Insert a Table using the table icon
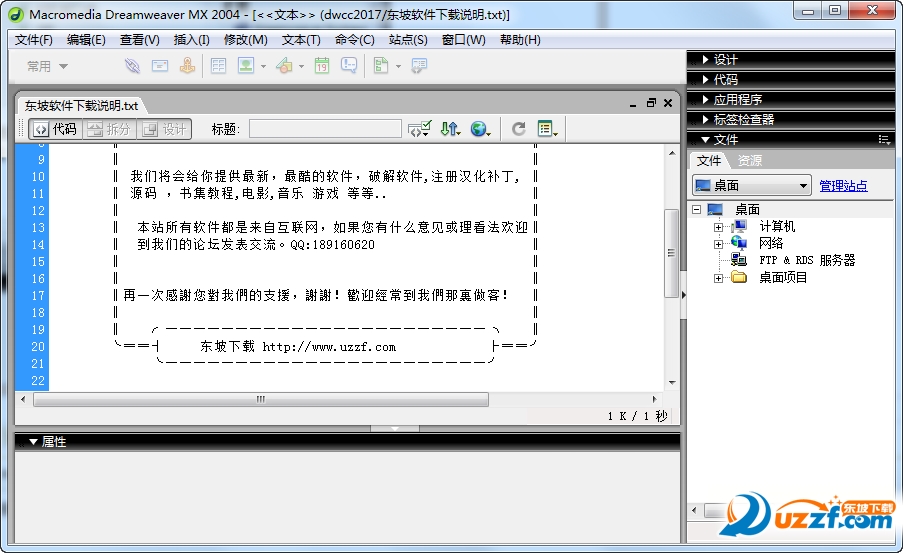This screenshot has height=553, width=903. pos(218,66)
